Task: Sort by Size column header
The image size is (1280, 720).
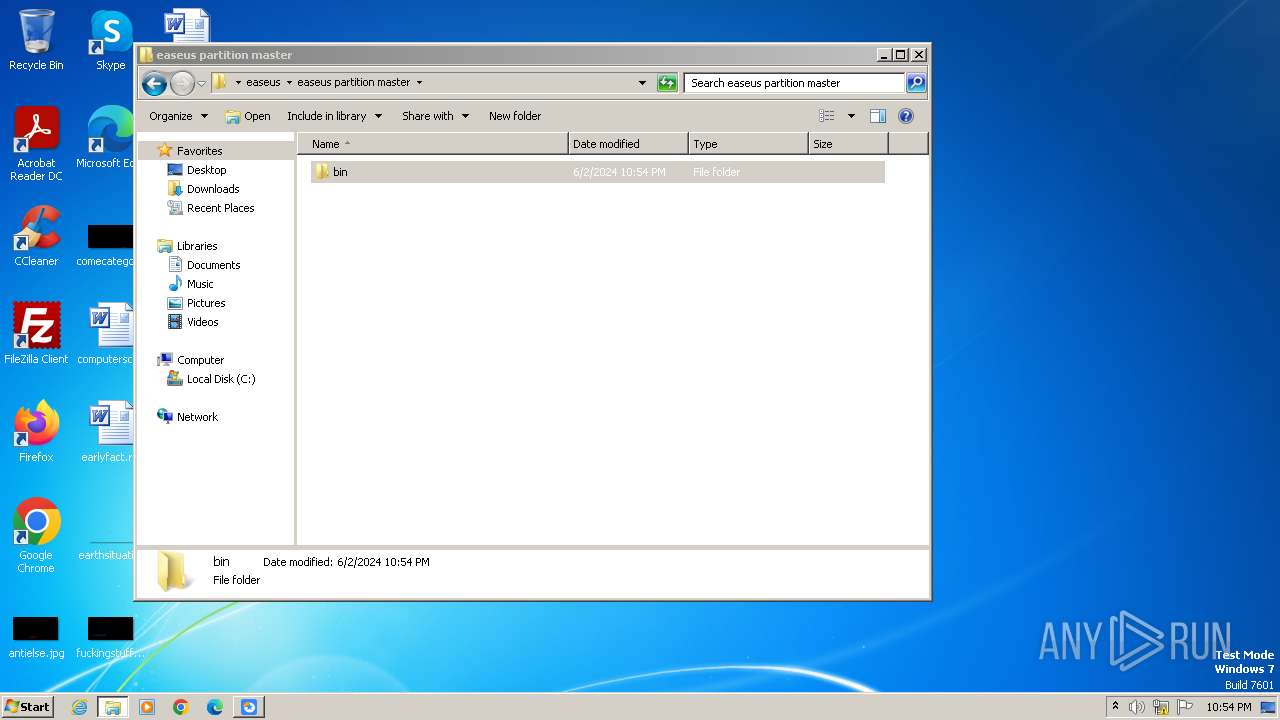Action: click(x=848, y=144)
